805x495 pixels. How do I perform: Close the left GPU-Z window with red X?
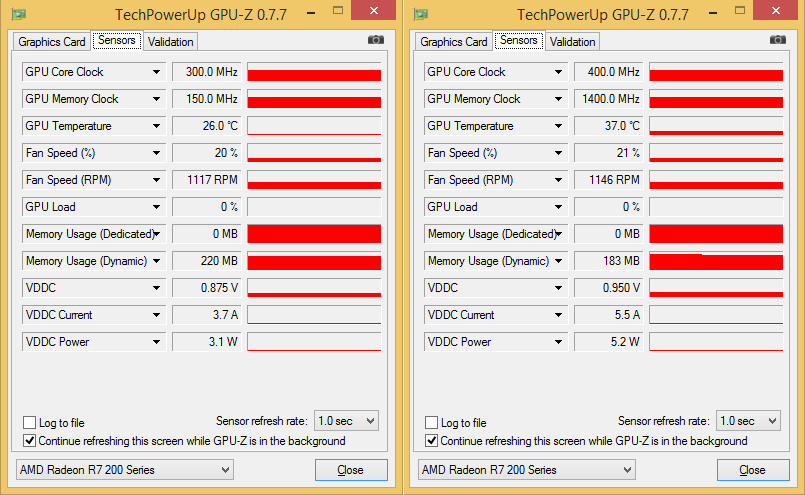(374, 10)
